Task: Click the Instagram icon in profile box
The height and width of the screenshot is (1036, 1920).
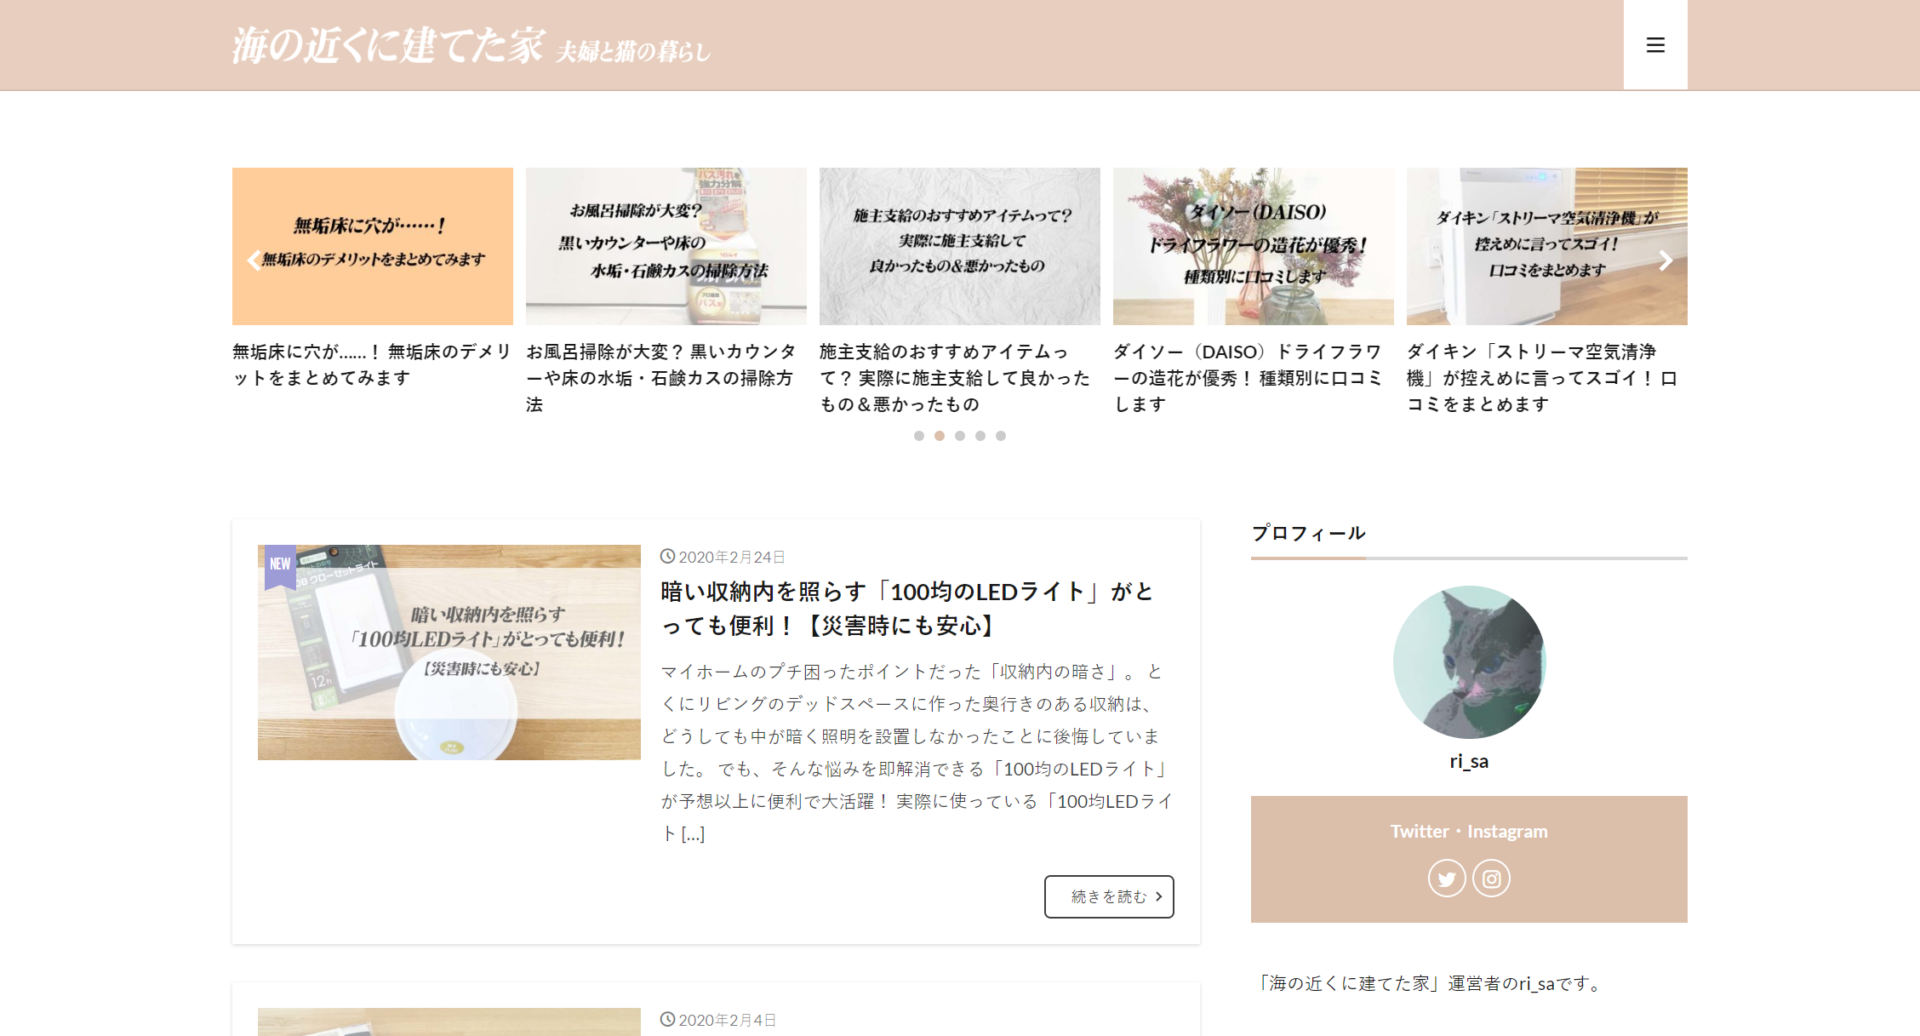Action: pyautogui.click(x=1491, y=879)
